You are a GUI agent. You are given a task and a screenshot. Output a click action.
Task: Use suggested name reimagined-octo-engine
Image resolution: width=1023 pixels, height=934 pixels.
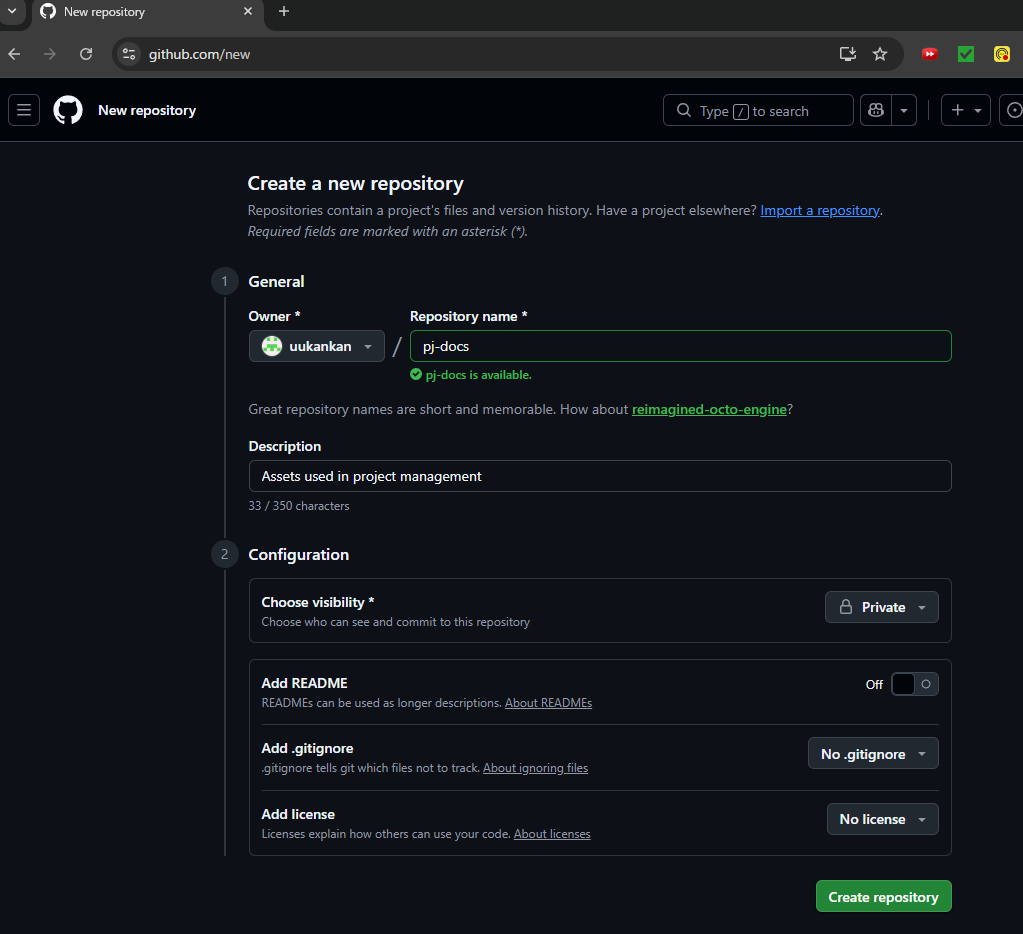709,409
